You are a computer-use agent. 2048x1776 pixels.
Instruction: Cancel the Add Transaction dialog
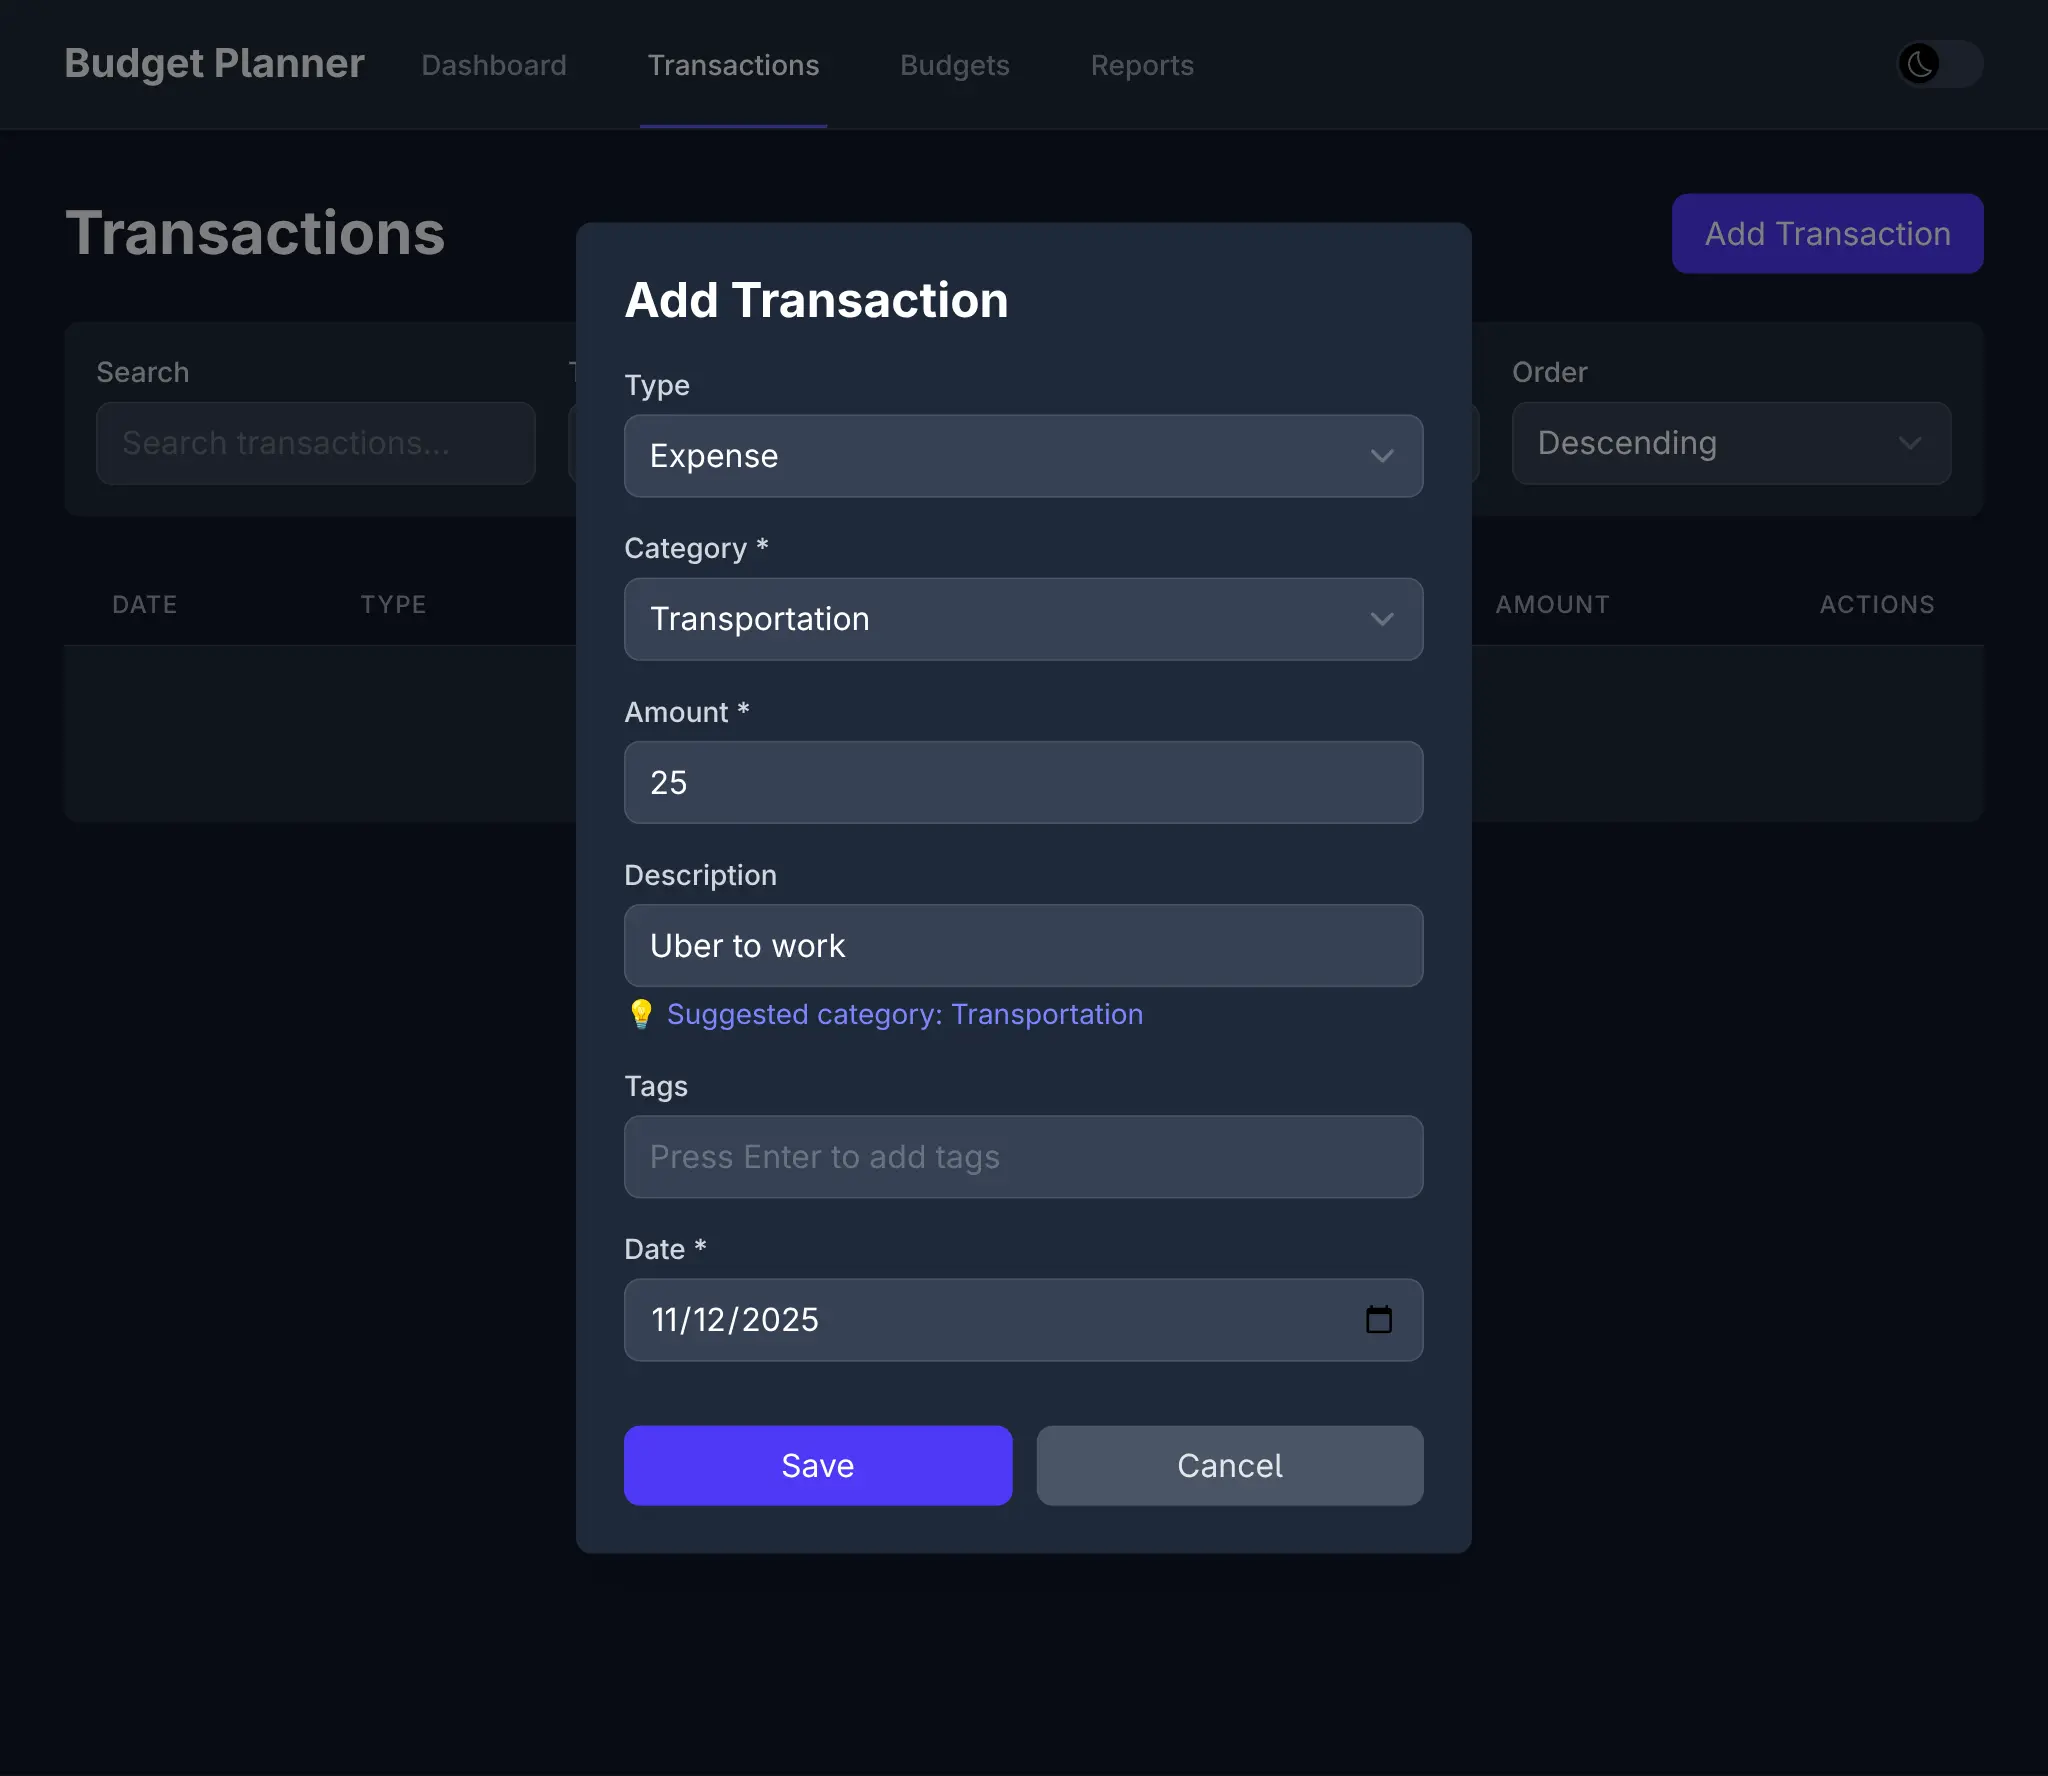tap(1229, 1465)
